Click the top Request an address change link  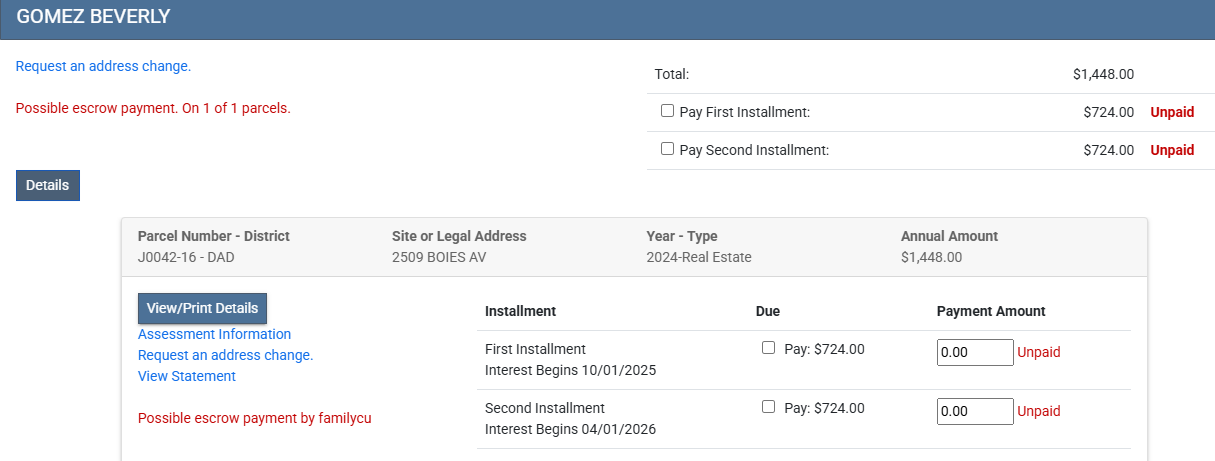click(x=103, y=66)
